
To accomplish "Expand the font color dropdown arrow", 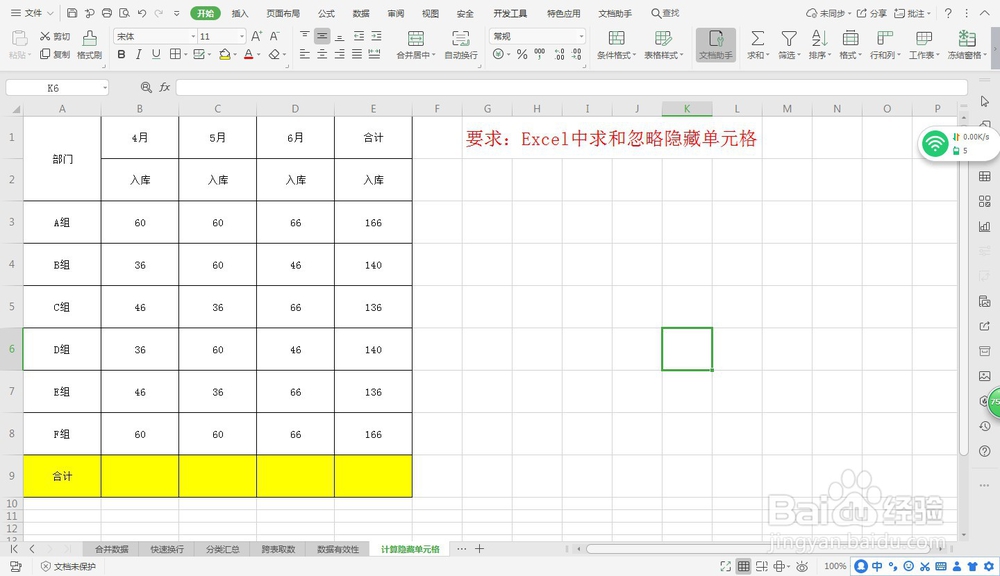I will 258,55.
